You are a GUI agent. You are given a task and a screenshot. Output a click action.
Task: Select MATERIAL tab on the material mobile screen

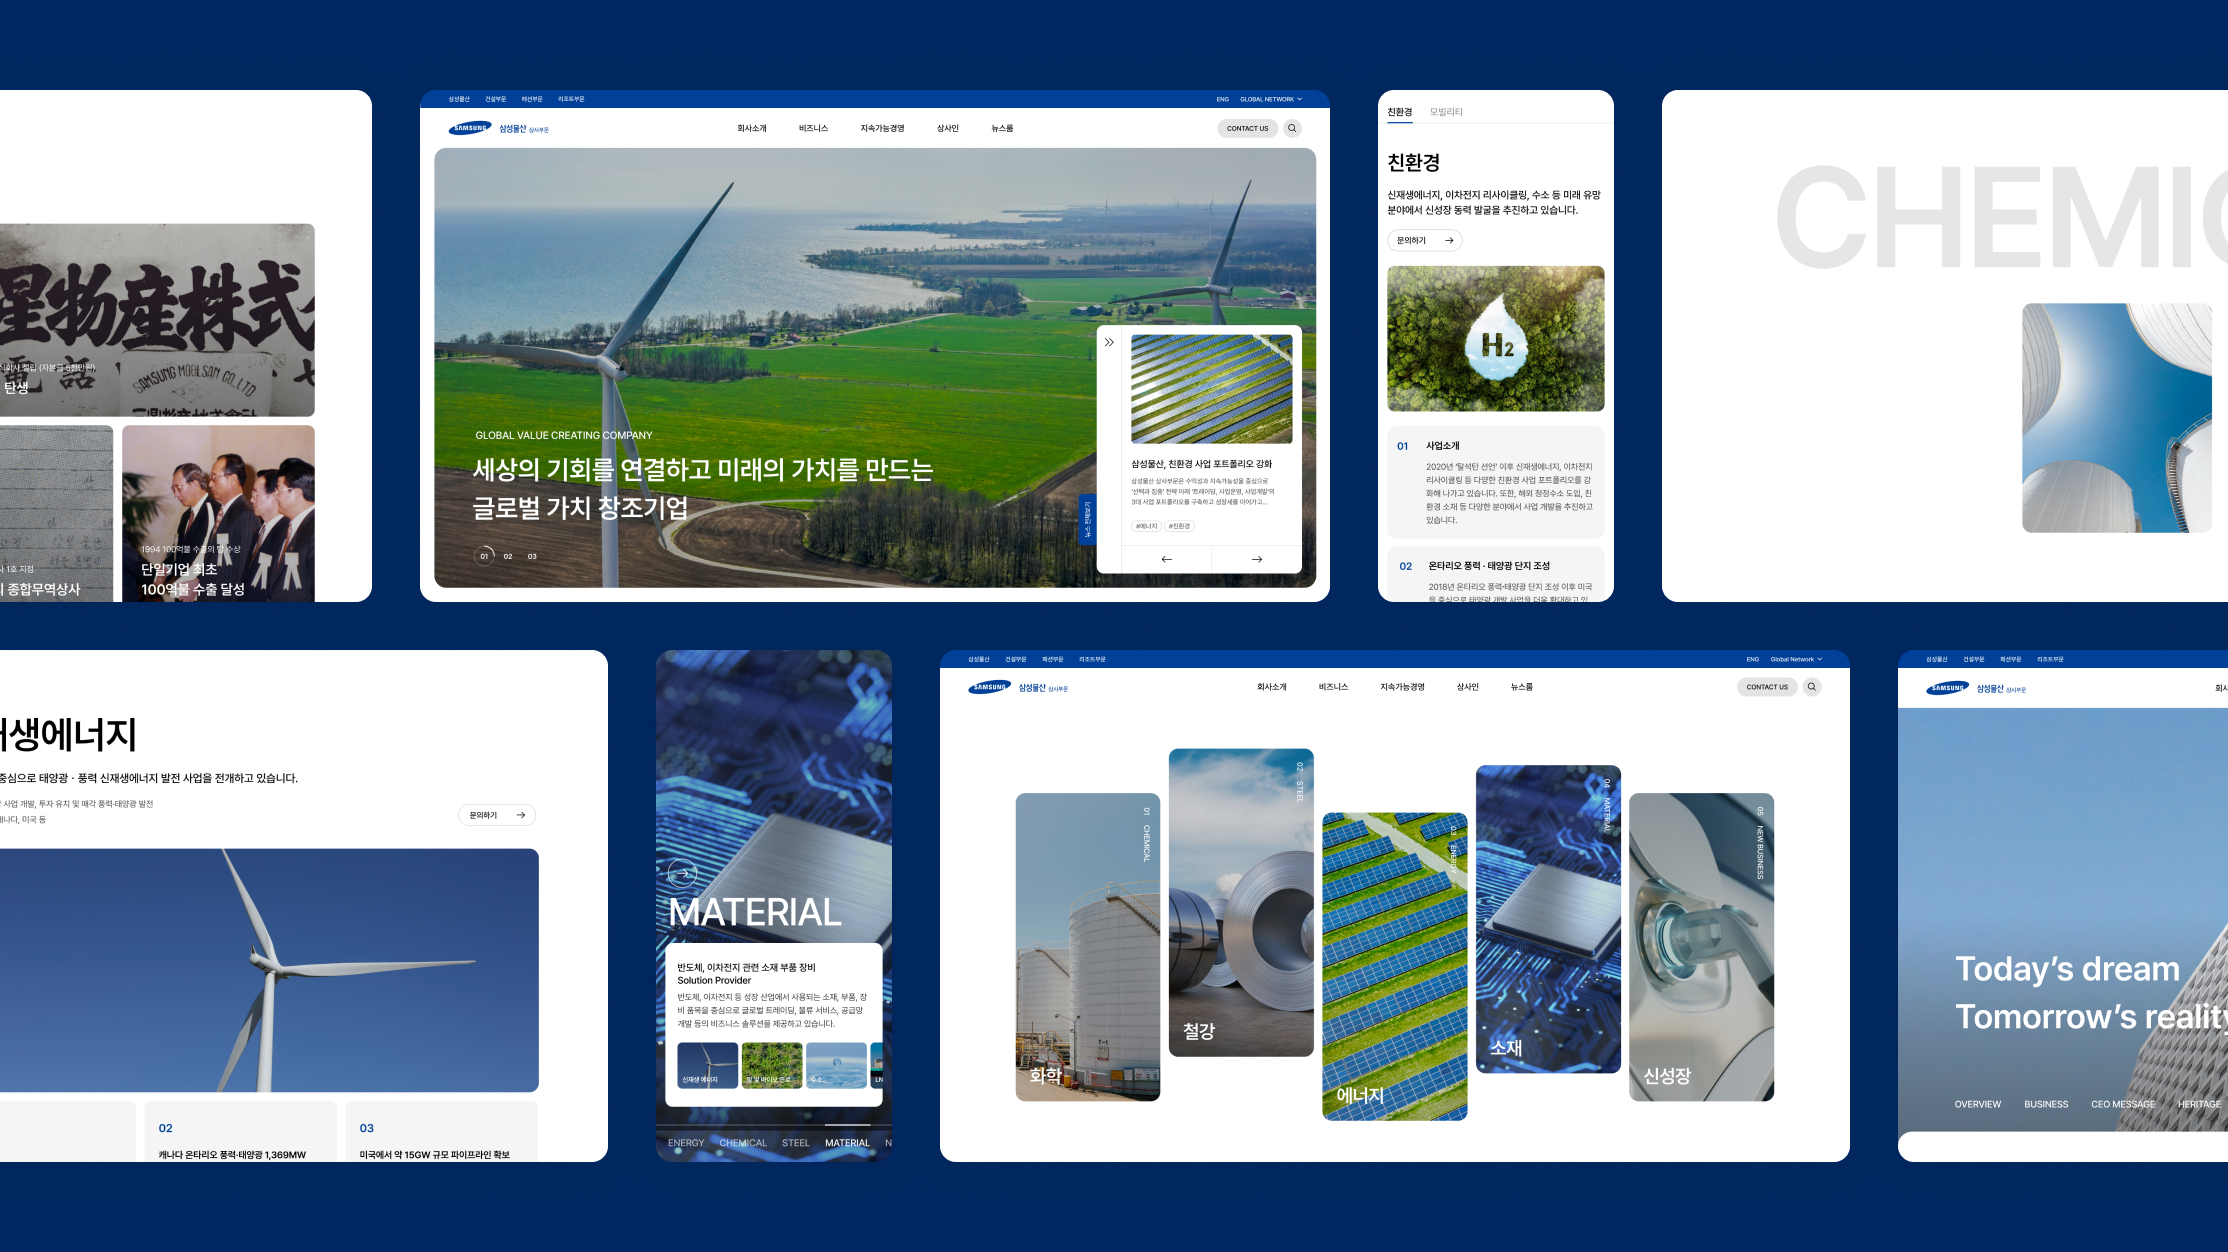coord(847,1143)
